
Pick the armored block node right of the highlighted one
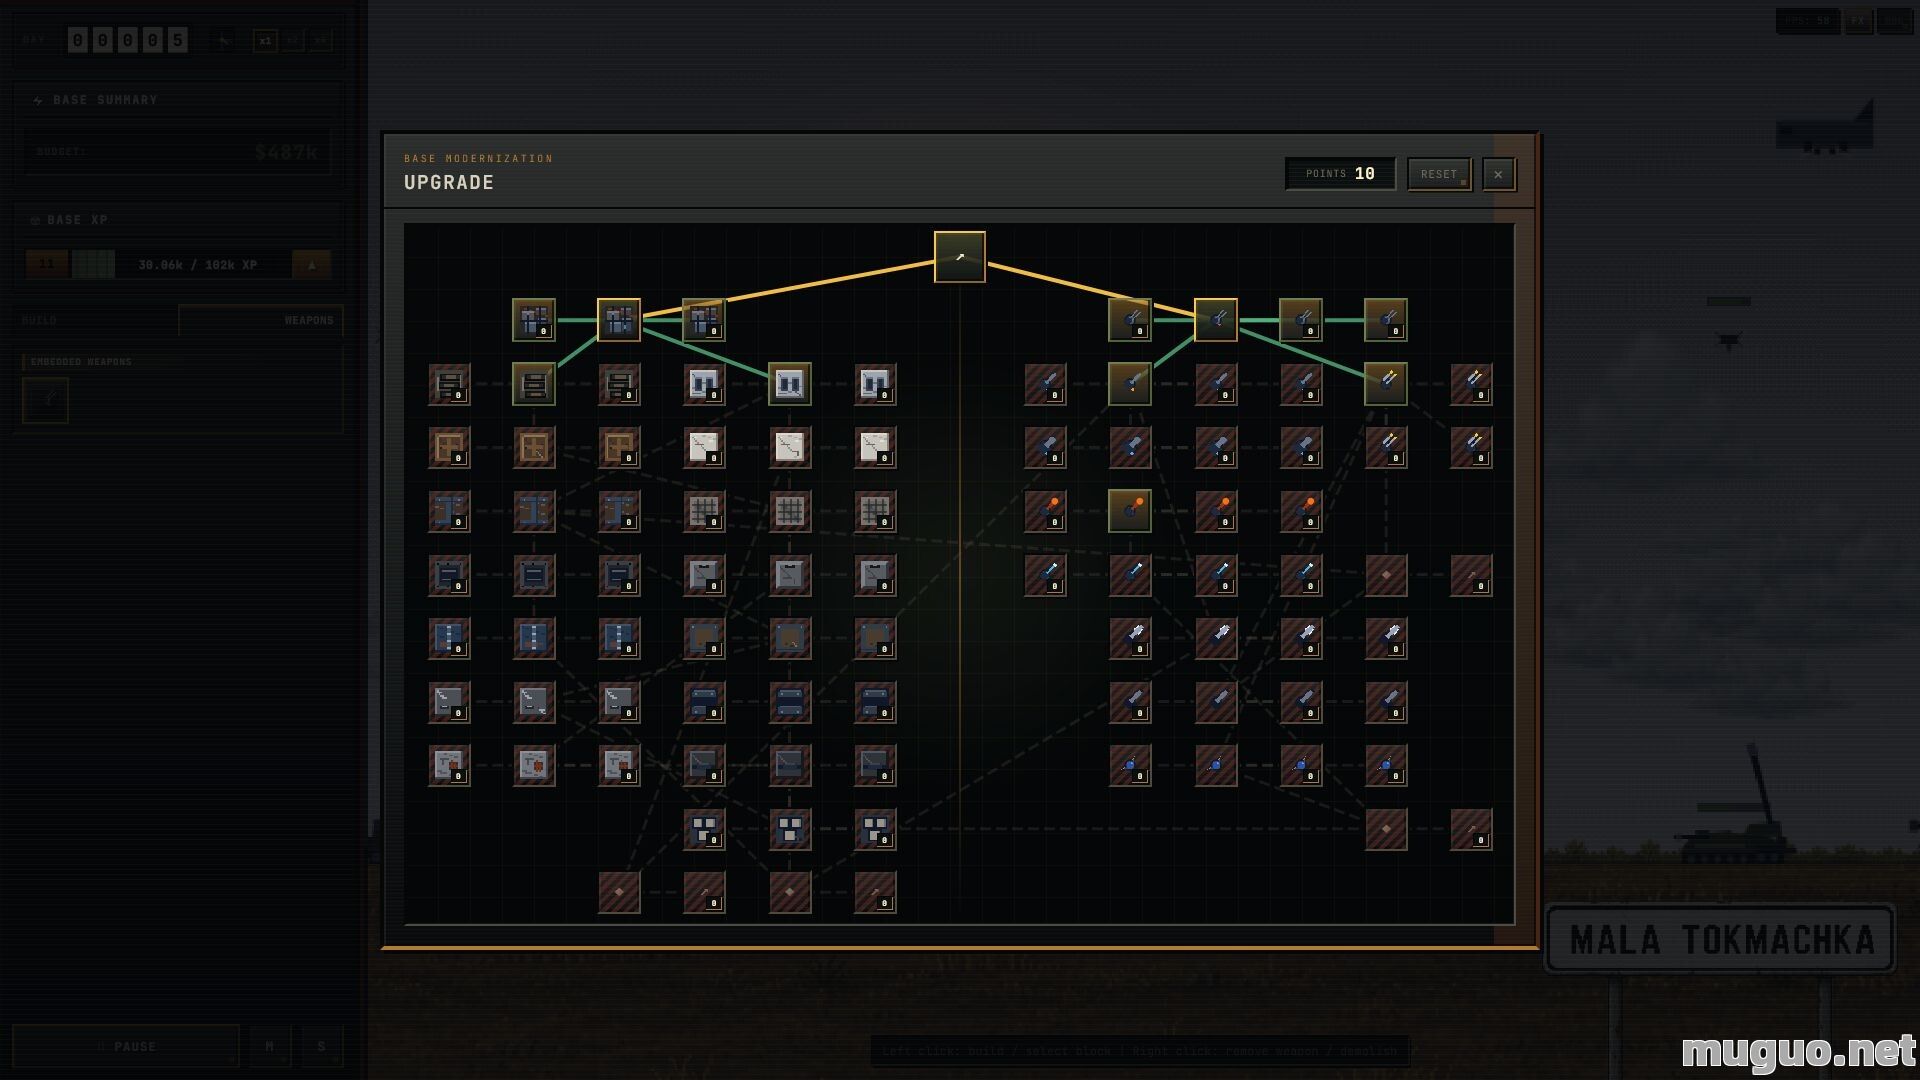(704, 320)
